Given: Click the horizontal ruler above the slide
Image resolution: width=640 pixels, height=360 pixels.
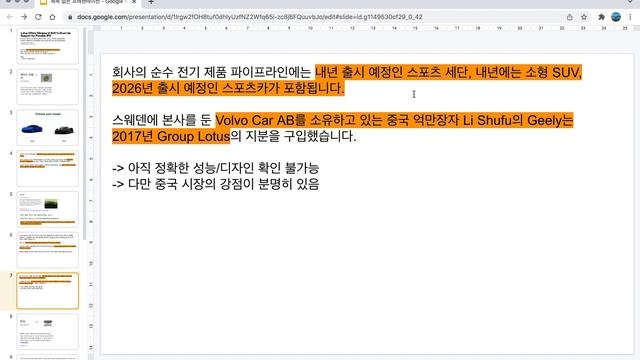Looking at the screenshot, I should (366, 28).
